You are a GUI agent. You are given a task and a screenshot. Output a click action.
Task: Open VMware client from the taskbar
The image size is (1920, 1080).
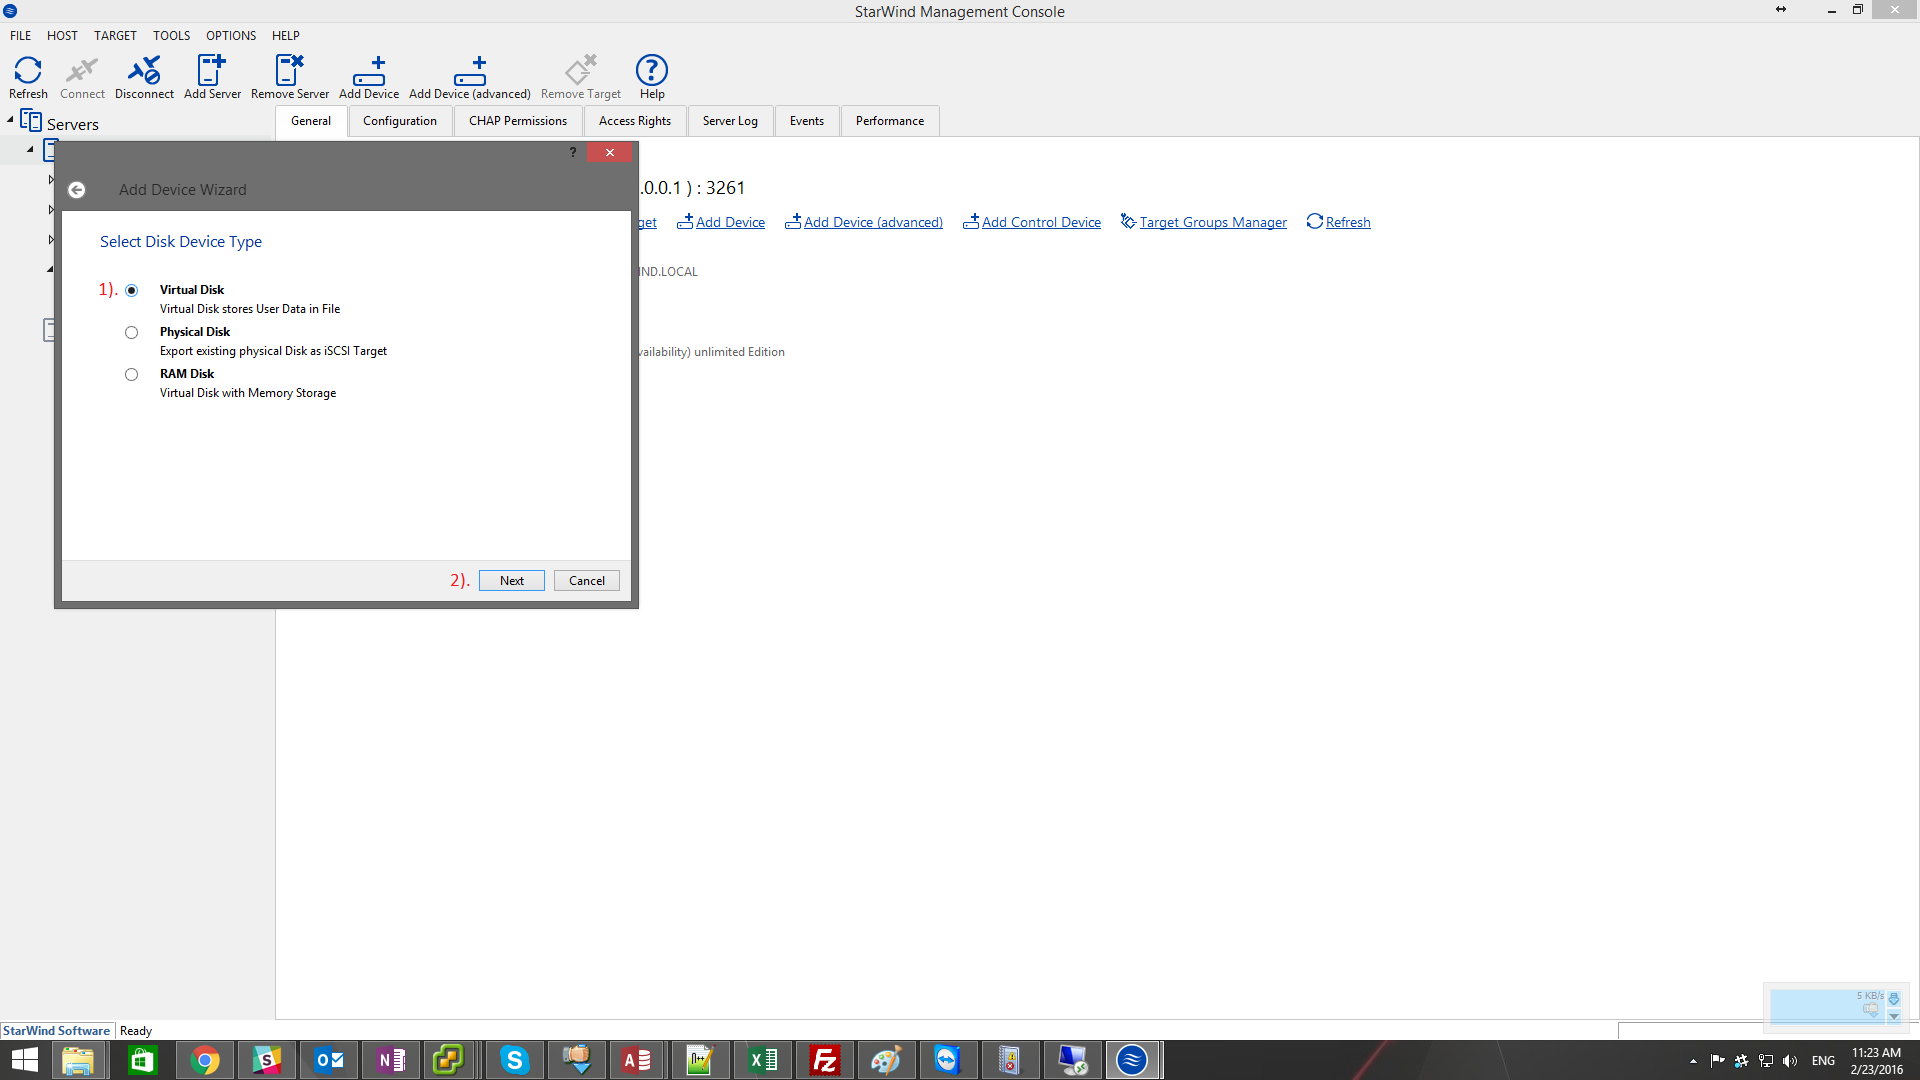(x=448, y=1060)
